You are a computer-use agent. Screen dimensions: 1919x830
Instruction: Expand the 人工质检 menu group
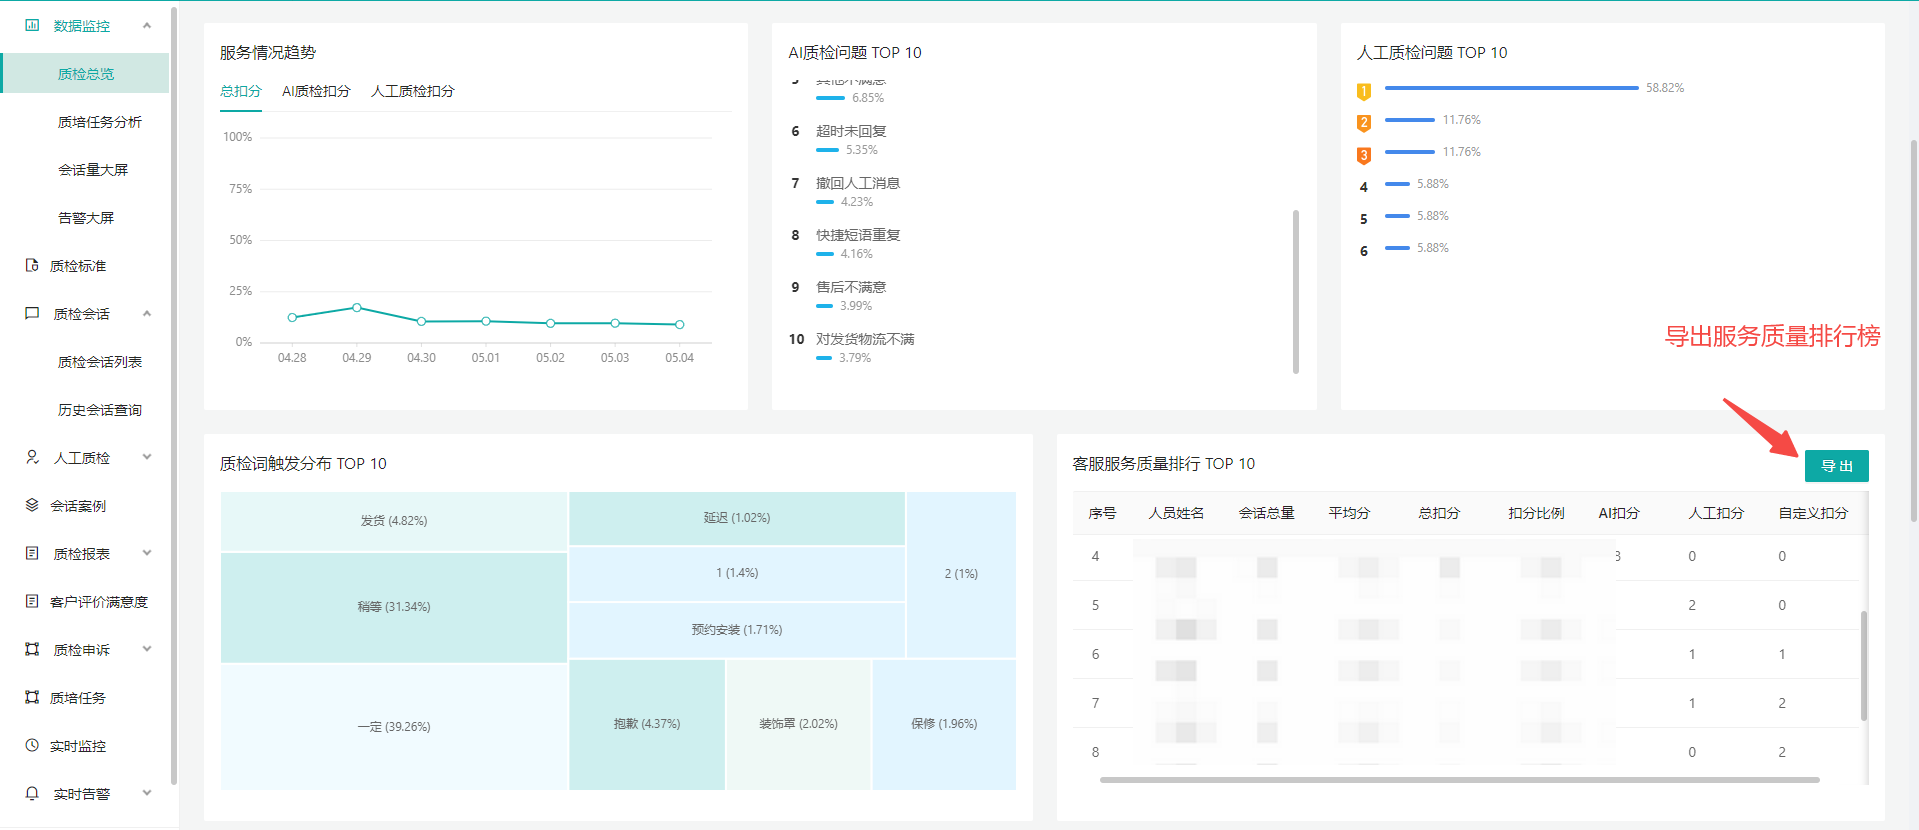(x=147, y=457)
